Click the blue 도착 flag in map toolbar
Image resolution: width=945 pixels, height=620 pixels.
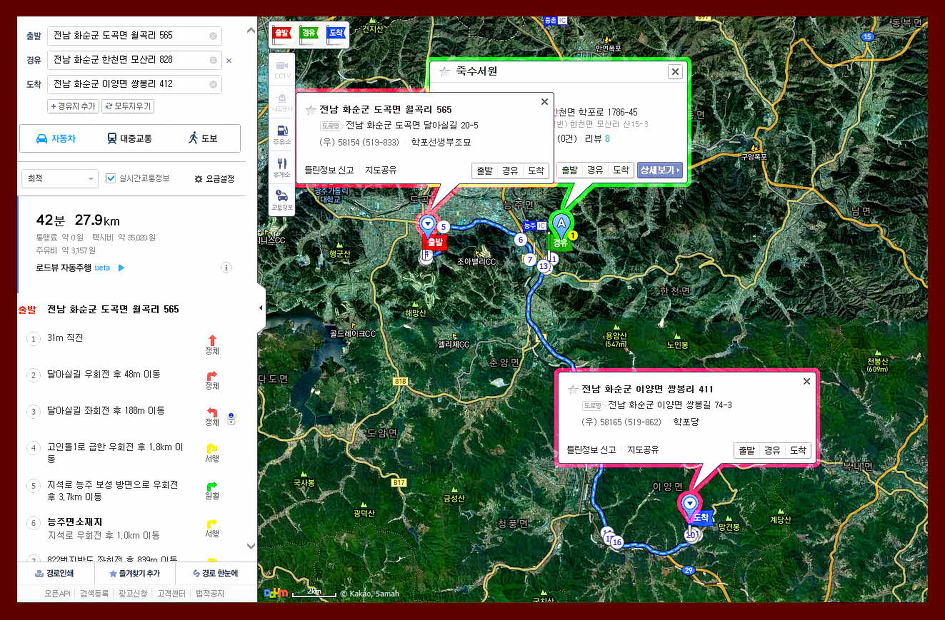tap(336, 34)
